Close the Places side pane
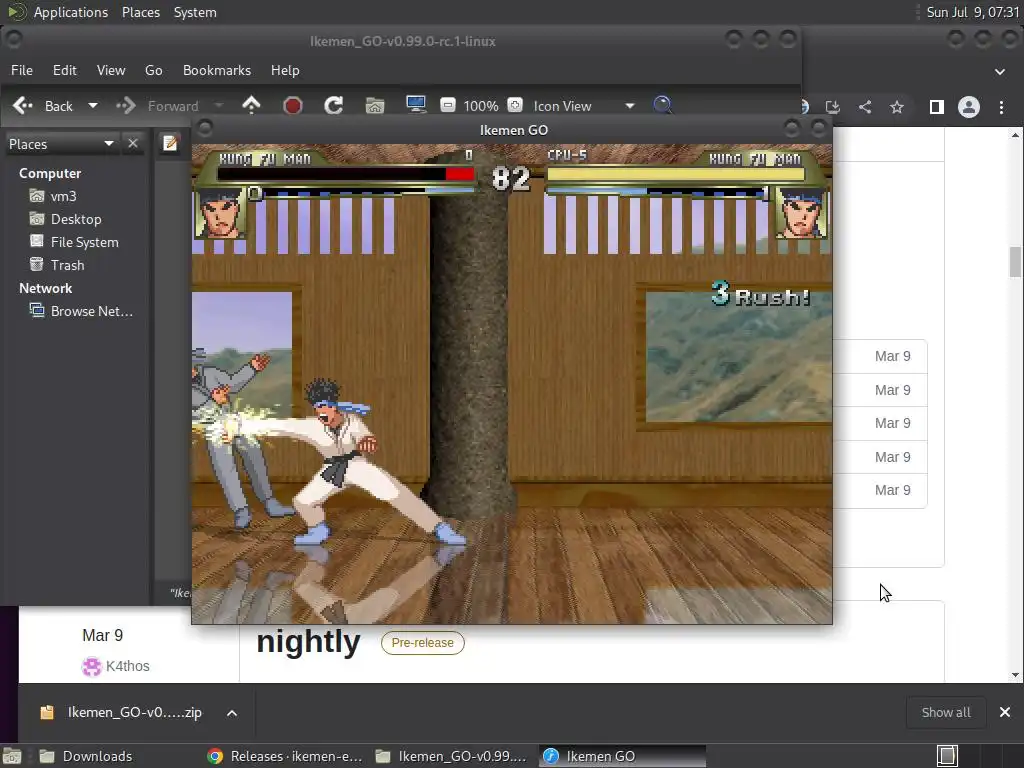1024x768 pixels. tap(133, 143)
